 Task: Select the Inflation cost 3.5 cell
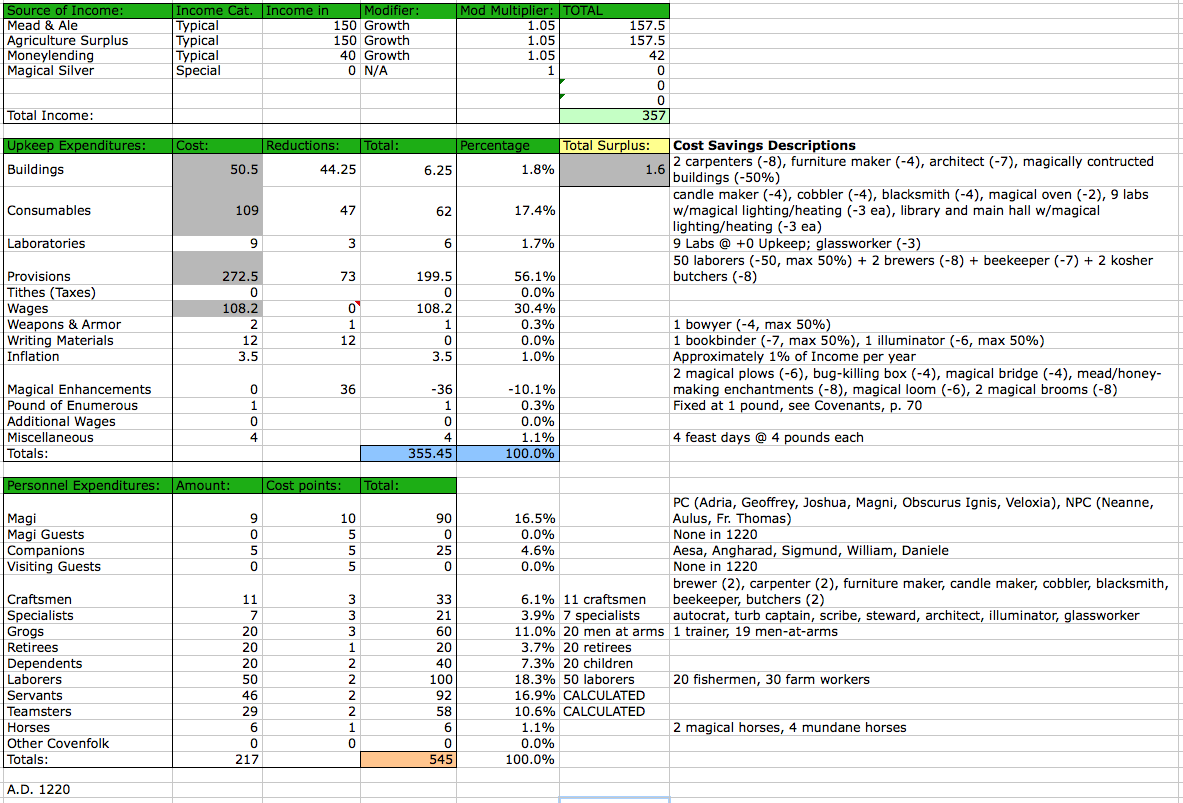pyautogui.click(x=218, y=356)
